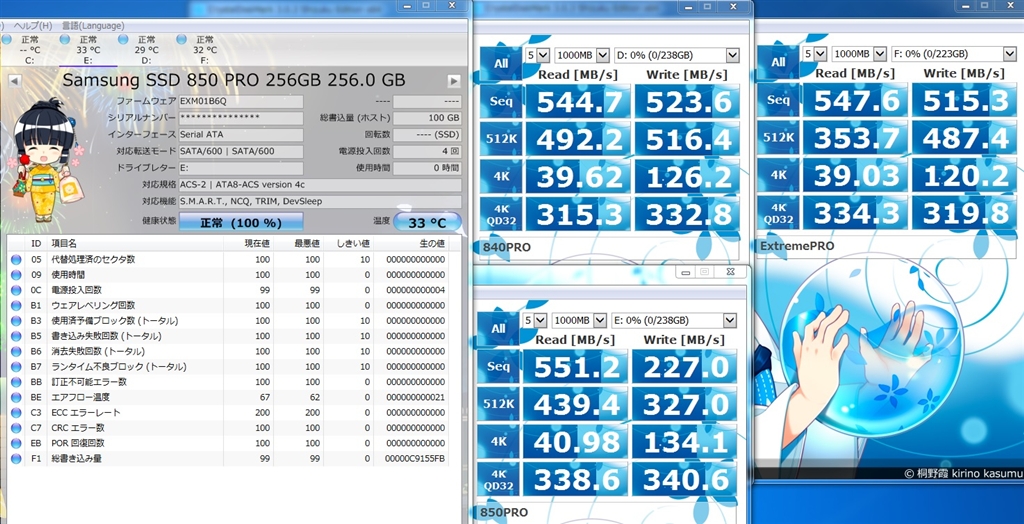
Task: Click status icon for row 09 使用時間
Action: coord(16,274)
